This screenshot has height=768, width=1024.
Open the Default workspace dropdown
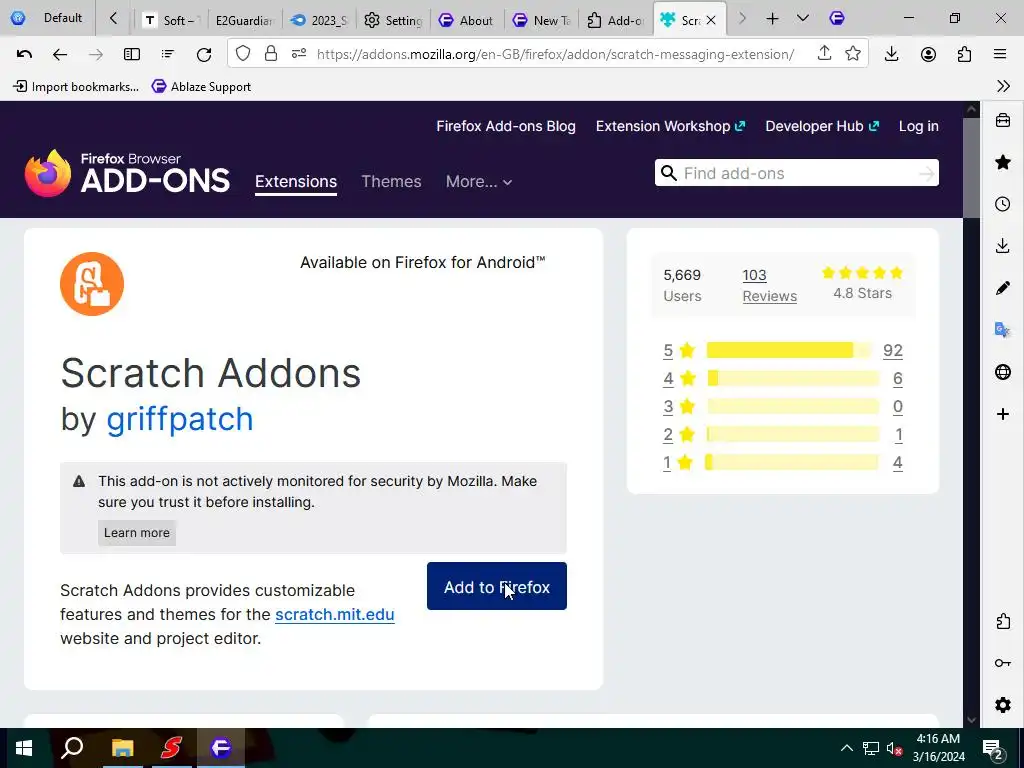(47, 18)
